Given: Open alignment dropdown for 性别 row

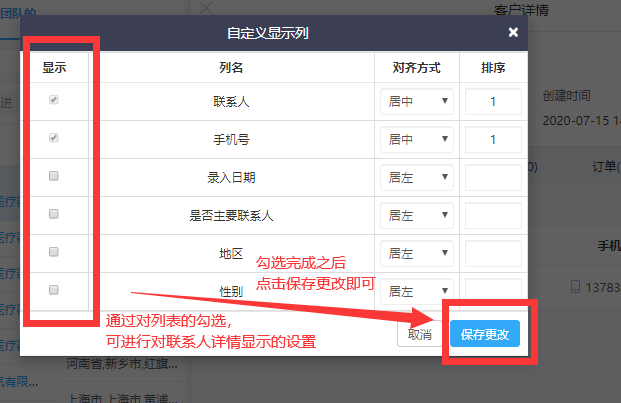Looking at the screenshot, I should pyautogui.click(x=417, y=291).
